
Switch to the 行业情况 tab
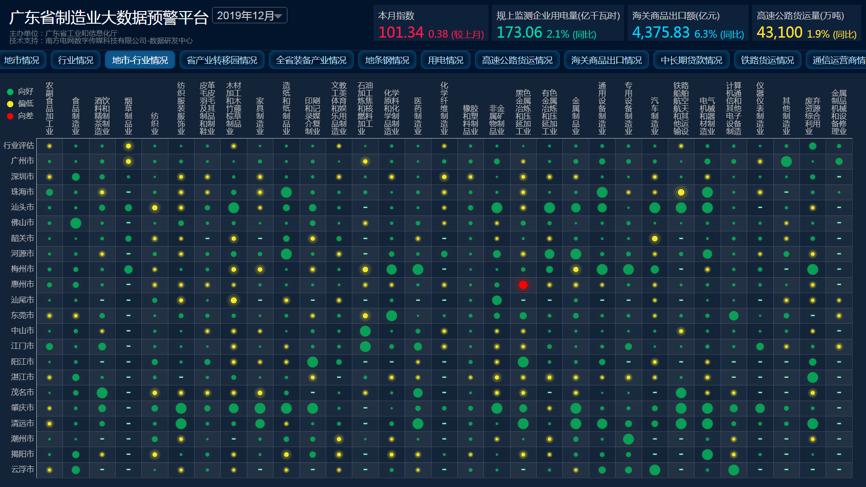point(75,60)
